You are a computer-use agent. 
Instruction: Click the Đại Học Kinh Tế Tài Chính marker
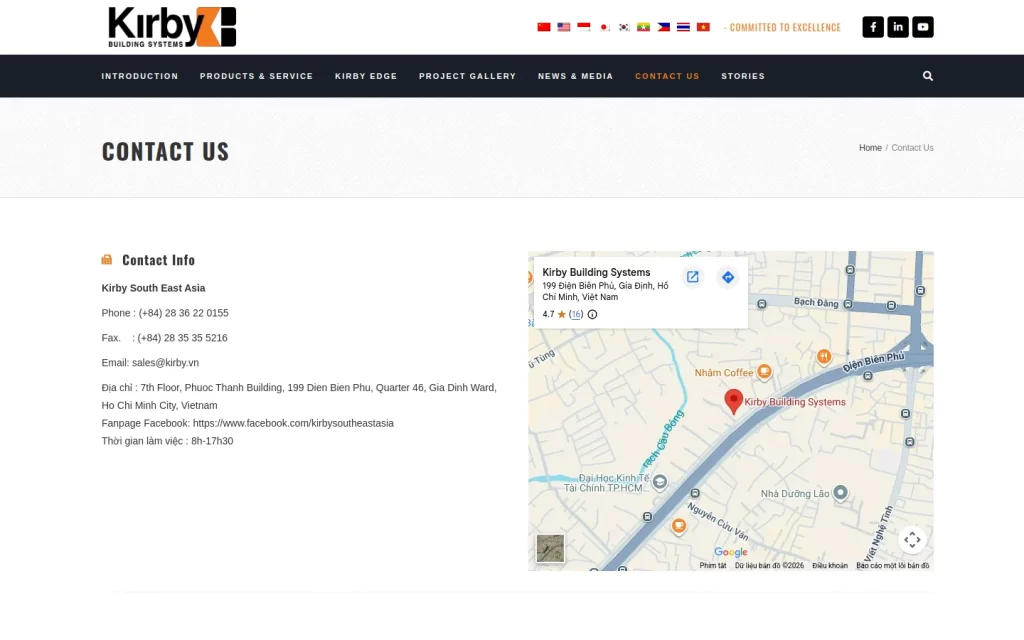tap(660, 482)
